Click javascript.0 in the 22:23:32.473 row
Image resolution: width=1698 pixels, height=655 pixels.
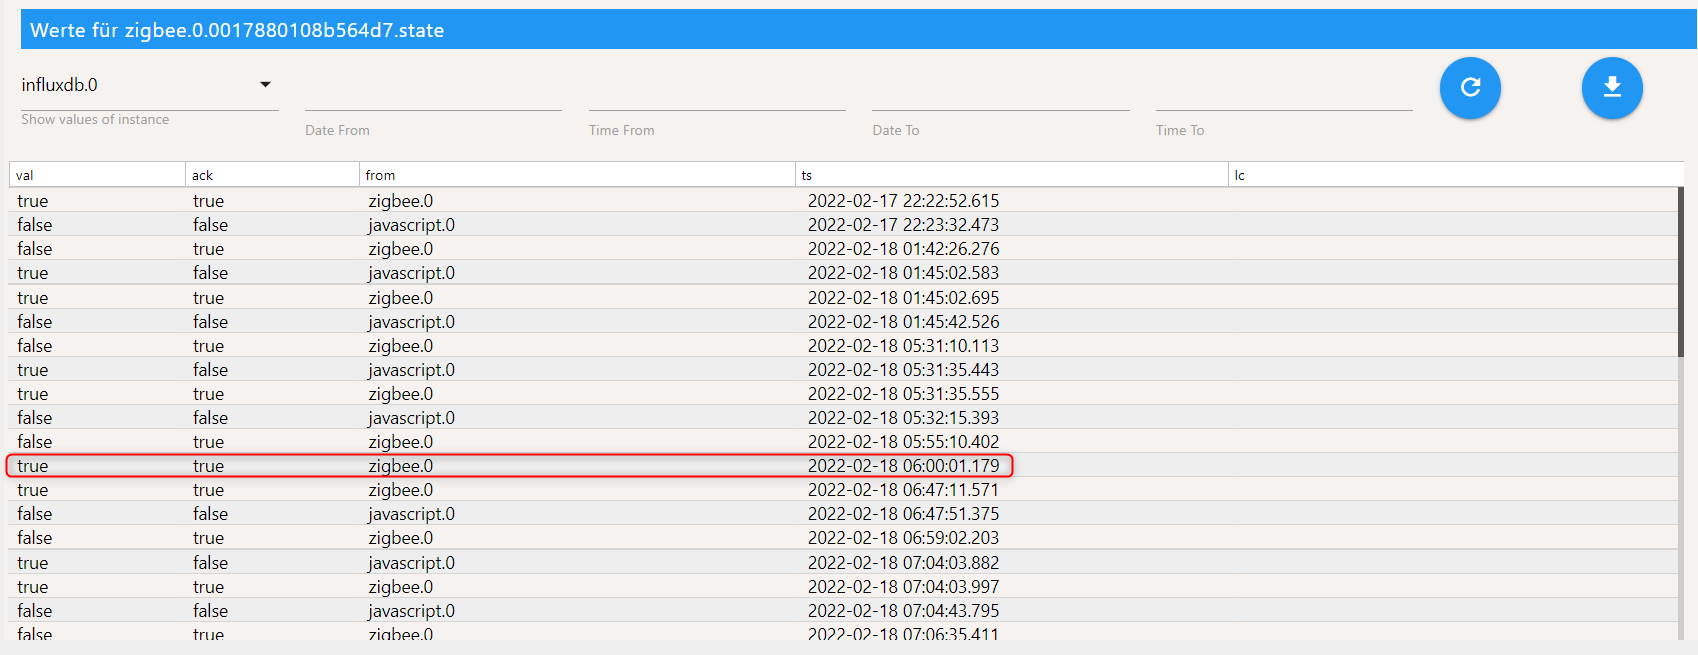(411, 225)
